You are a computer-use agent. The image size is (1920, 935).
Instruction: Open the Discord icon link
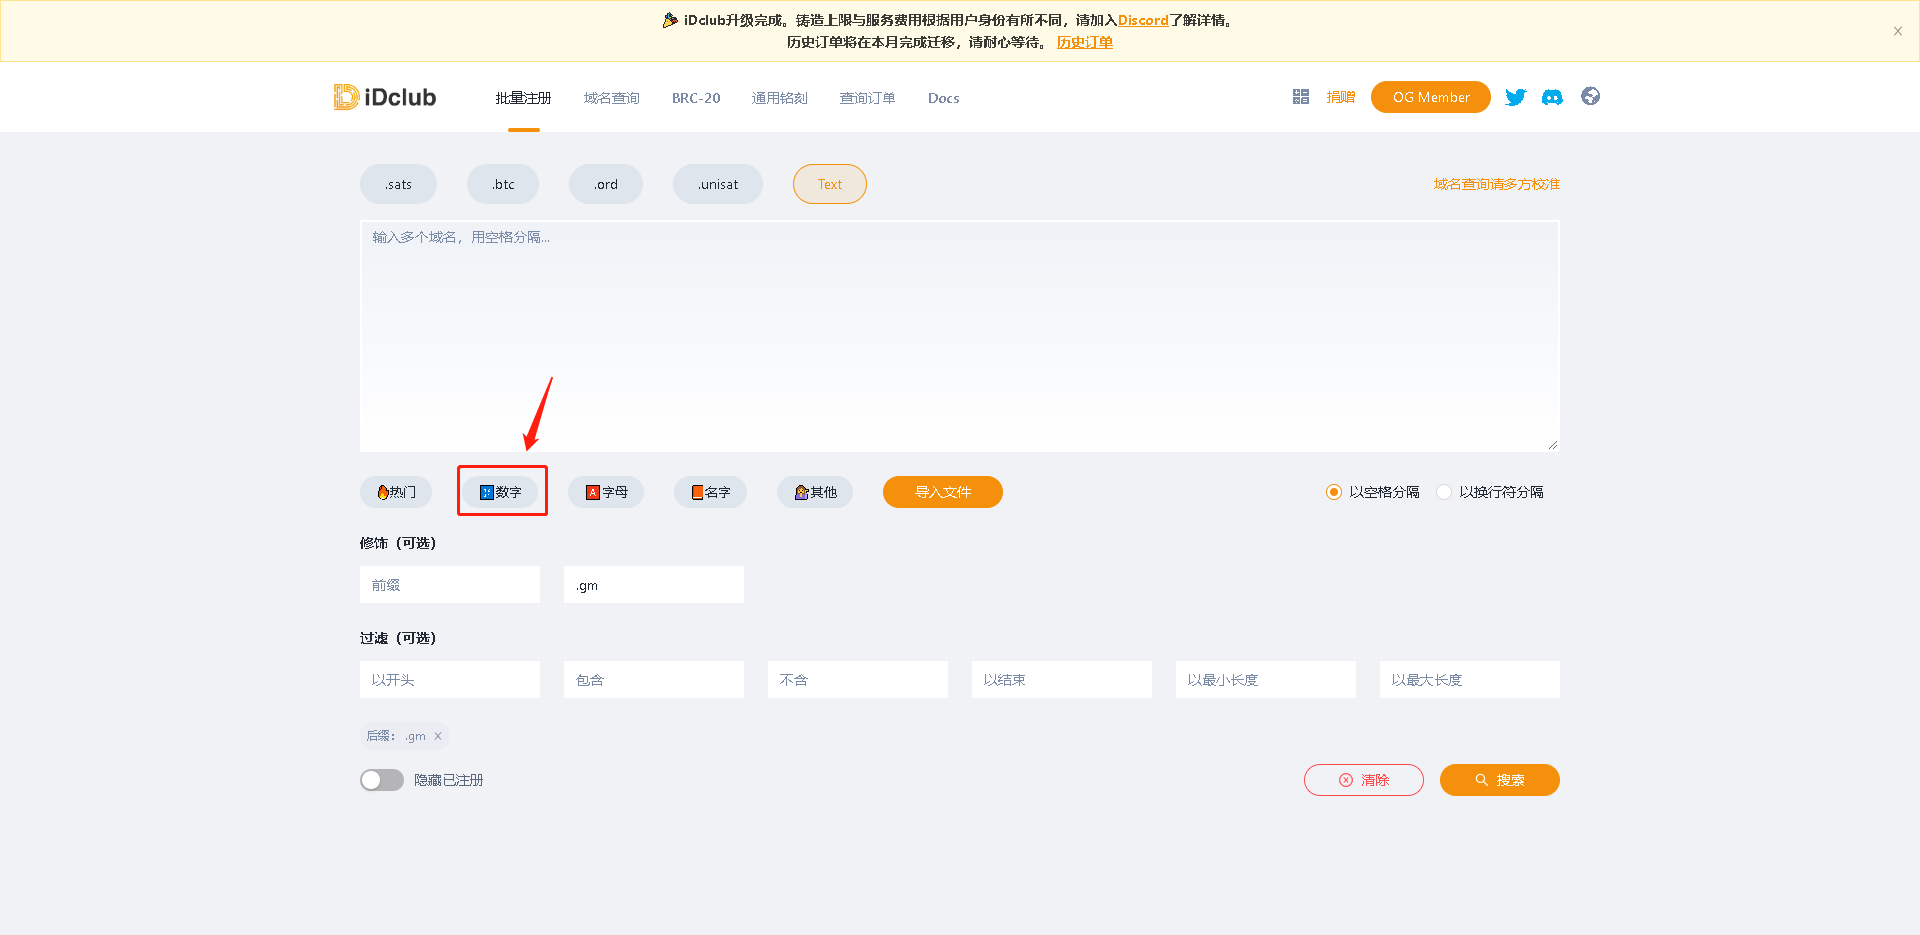tap(1552, 97)
